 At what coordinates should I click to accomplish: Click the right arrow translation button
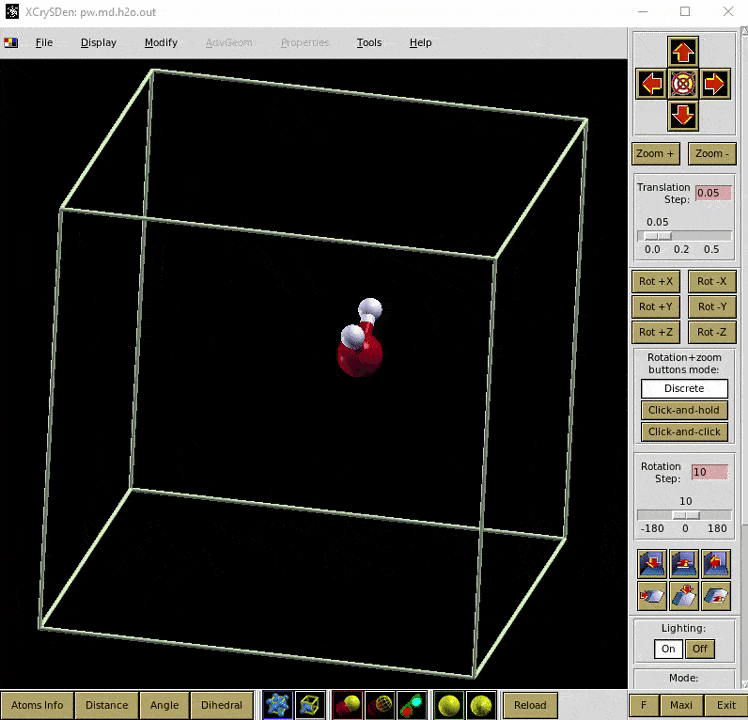pyautogui.click(x=714, y=83)
